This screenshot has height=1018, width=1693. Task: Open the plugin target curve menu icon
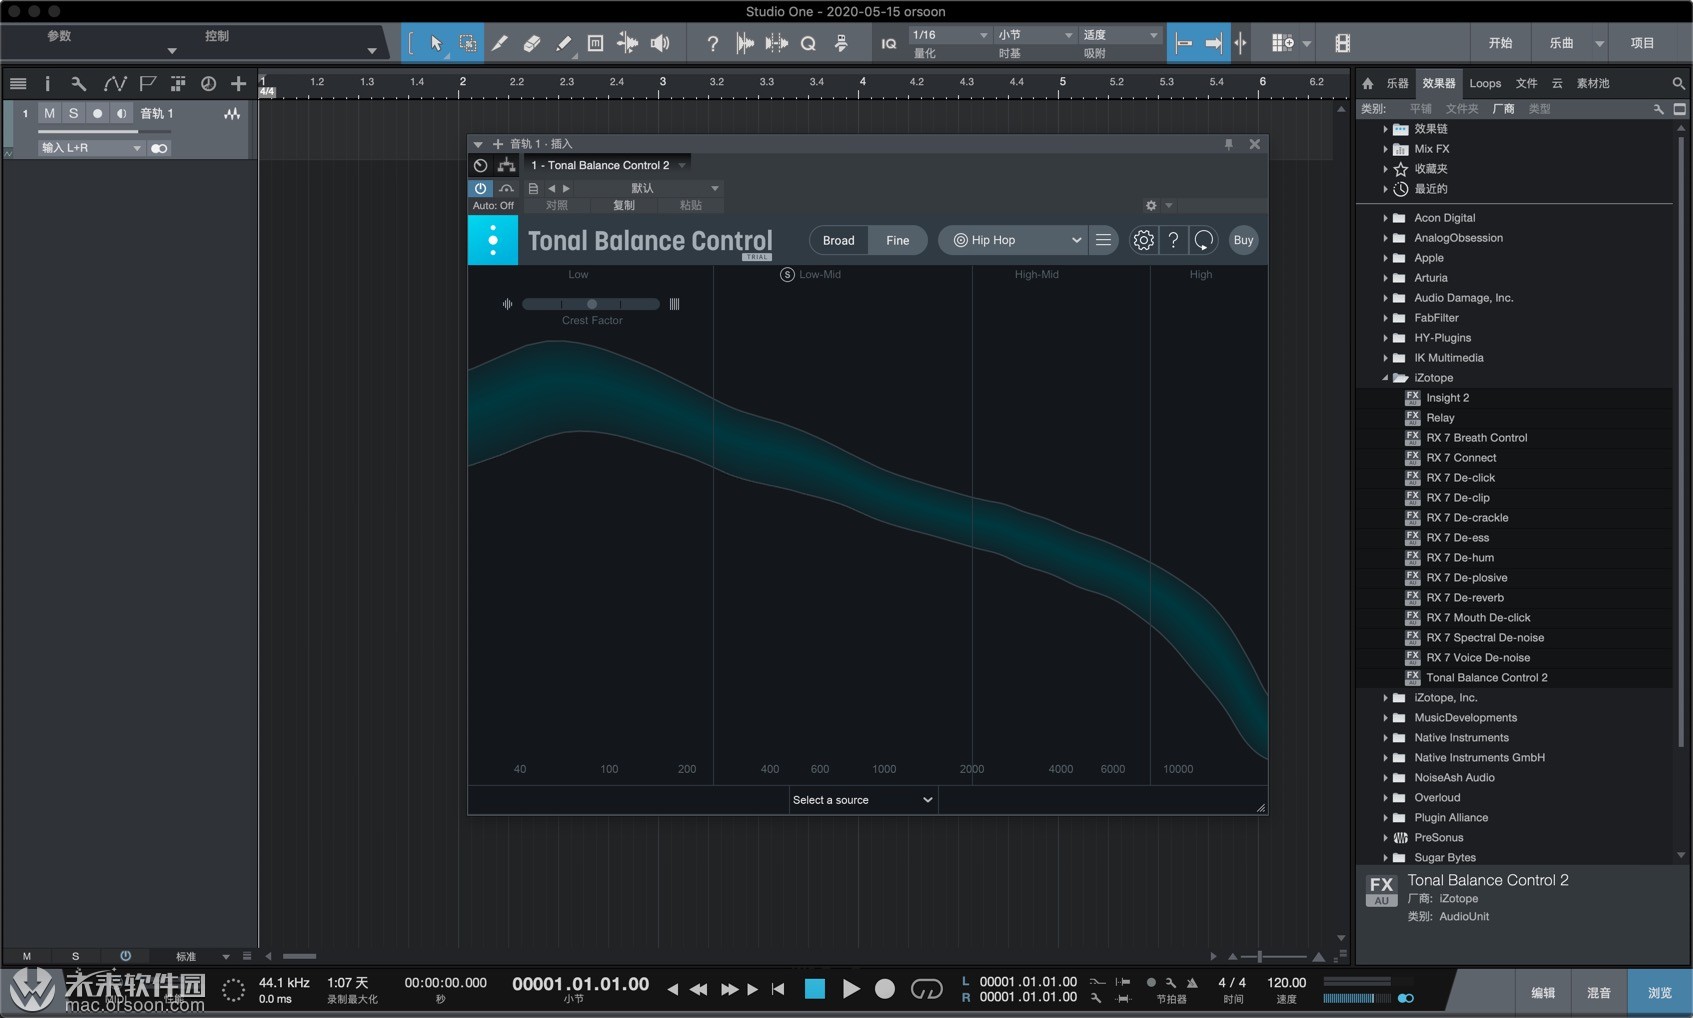1103,240
